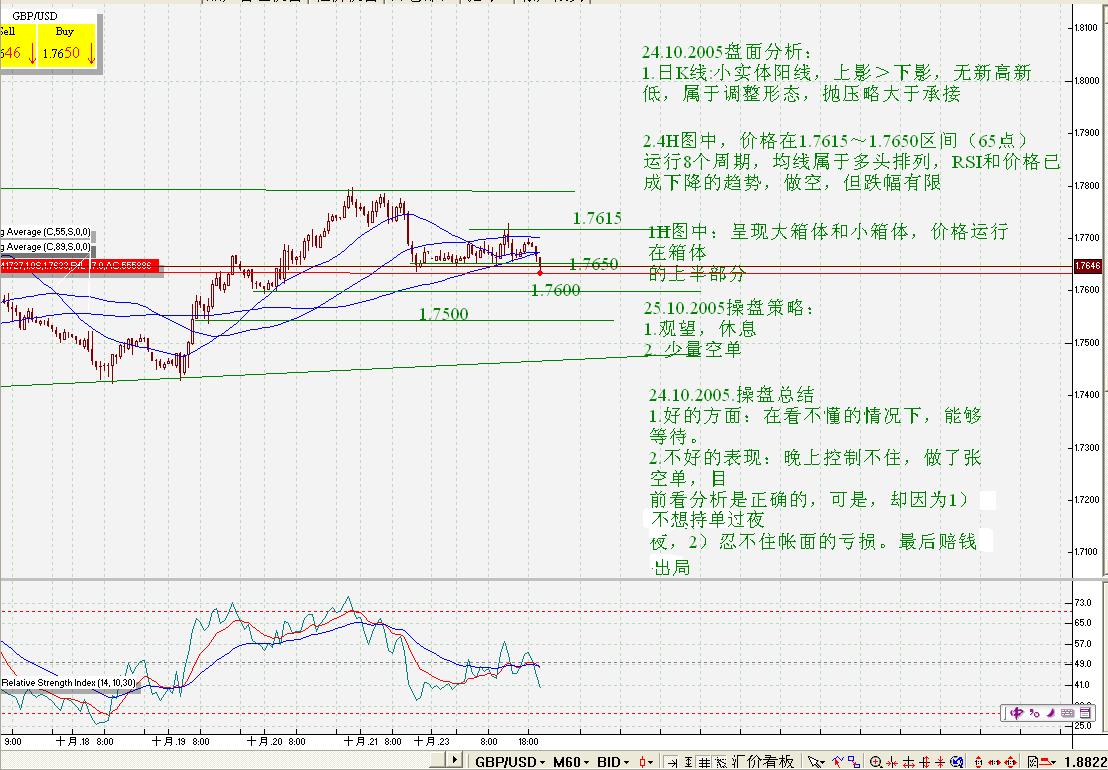Viewport: 1108px width, 770px height.
Task: Click the zoom in magnifier icon
Action: tap(876, 762)
